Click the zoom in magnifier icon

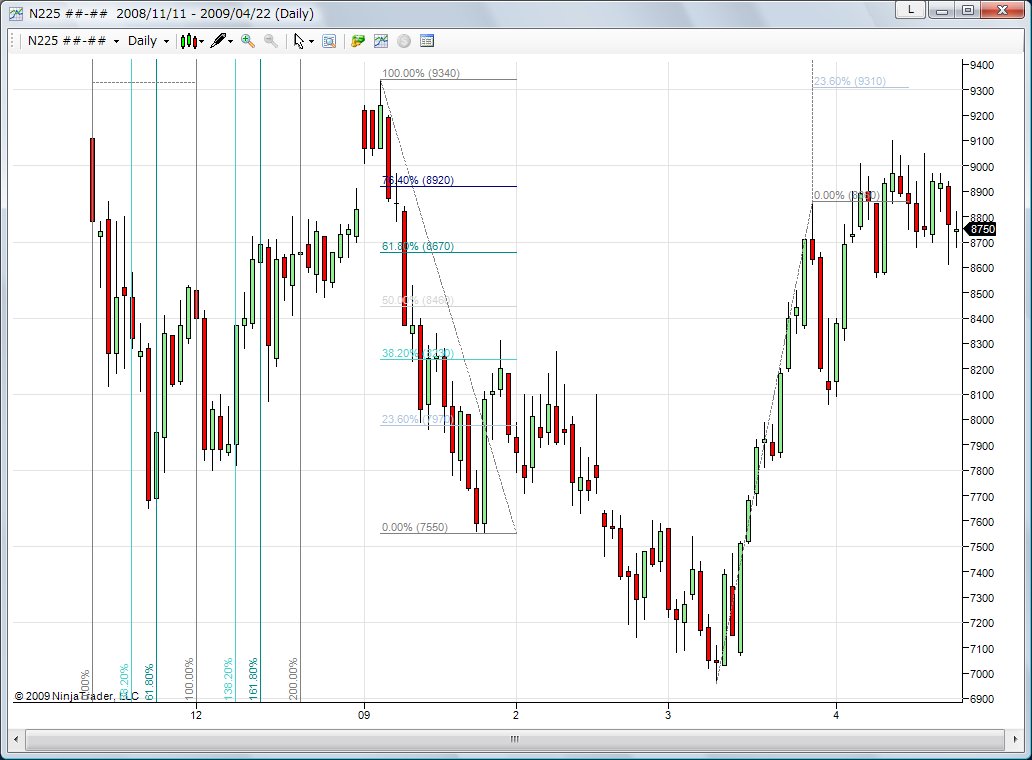coord(248,41)
